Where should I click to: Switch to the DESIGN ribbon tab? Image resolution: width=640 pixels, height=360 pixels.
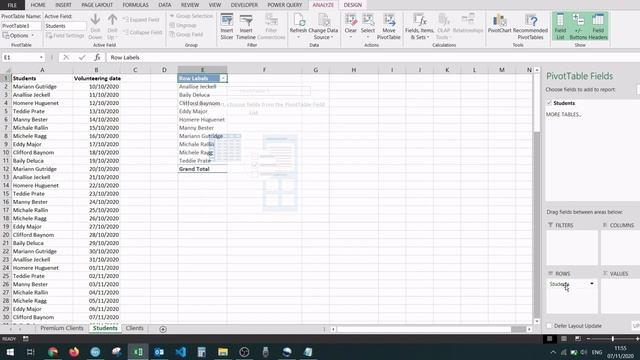pos(353,5)
